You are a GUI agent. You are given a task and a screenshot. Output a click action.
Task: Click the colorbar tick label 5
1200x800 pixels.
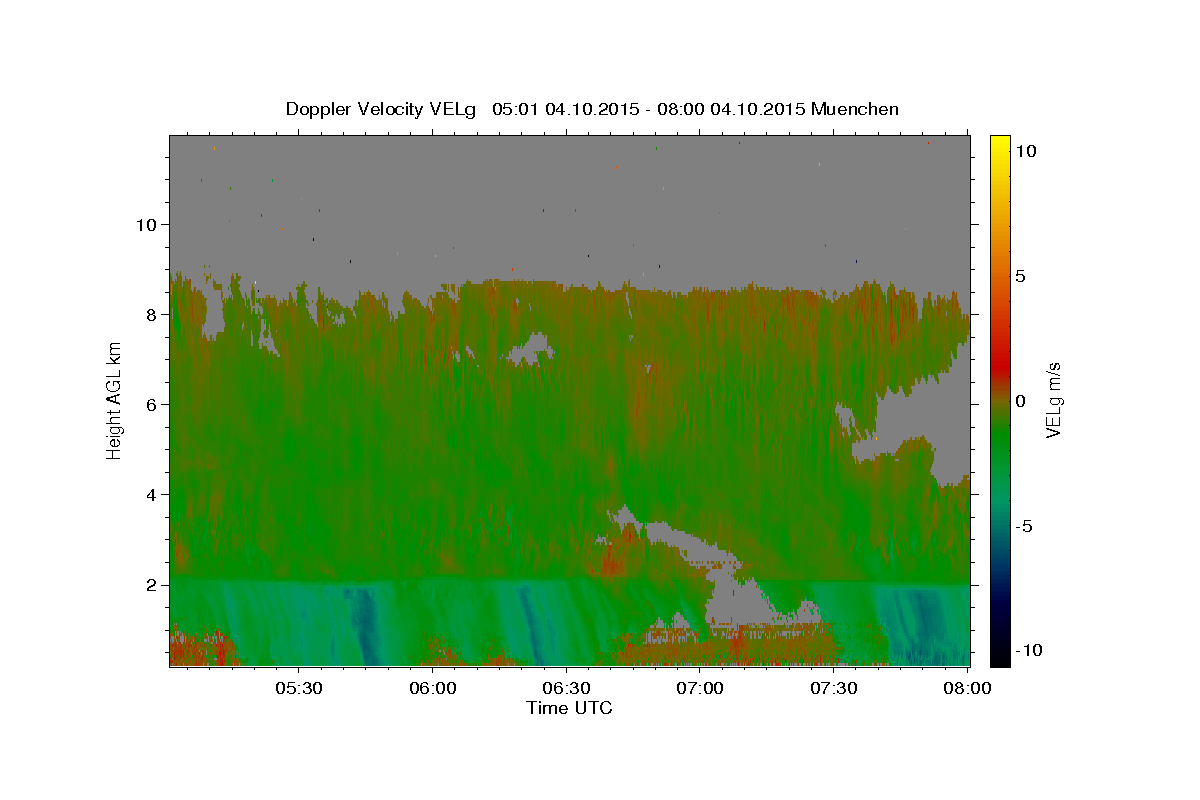click(1020, 276)
